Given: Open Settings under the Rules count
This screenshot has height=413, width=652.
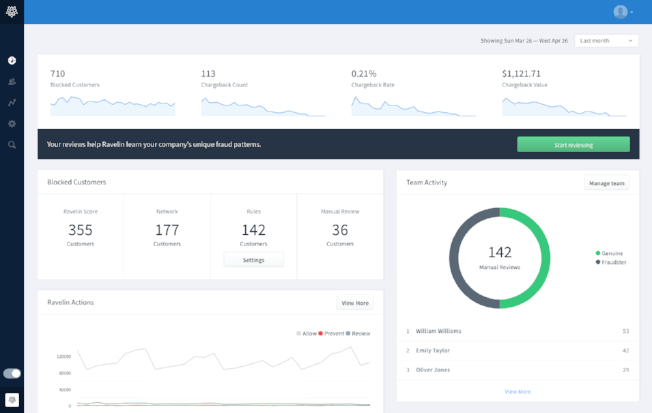Looking at the screenshot, I should (253, 260).
